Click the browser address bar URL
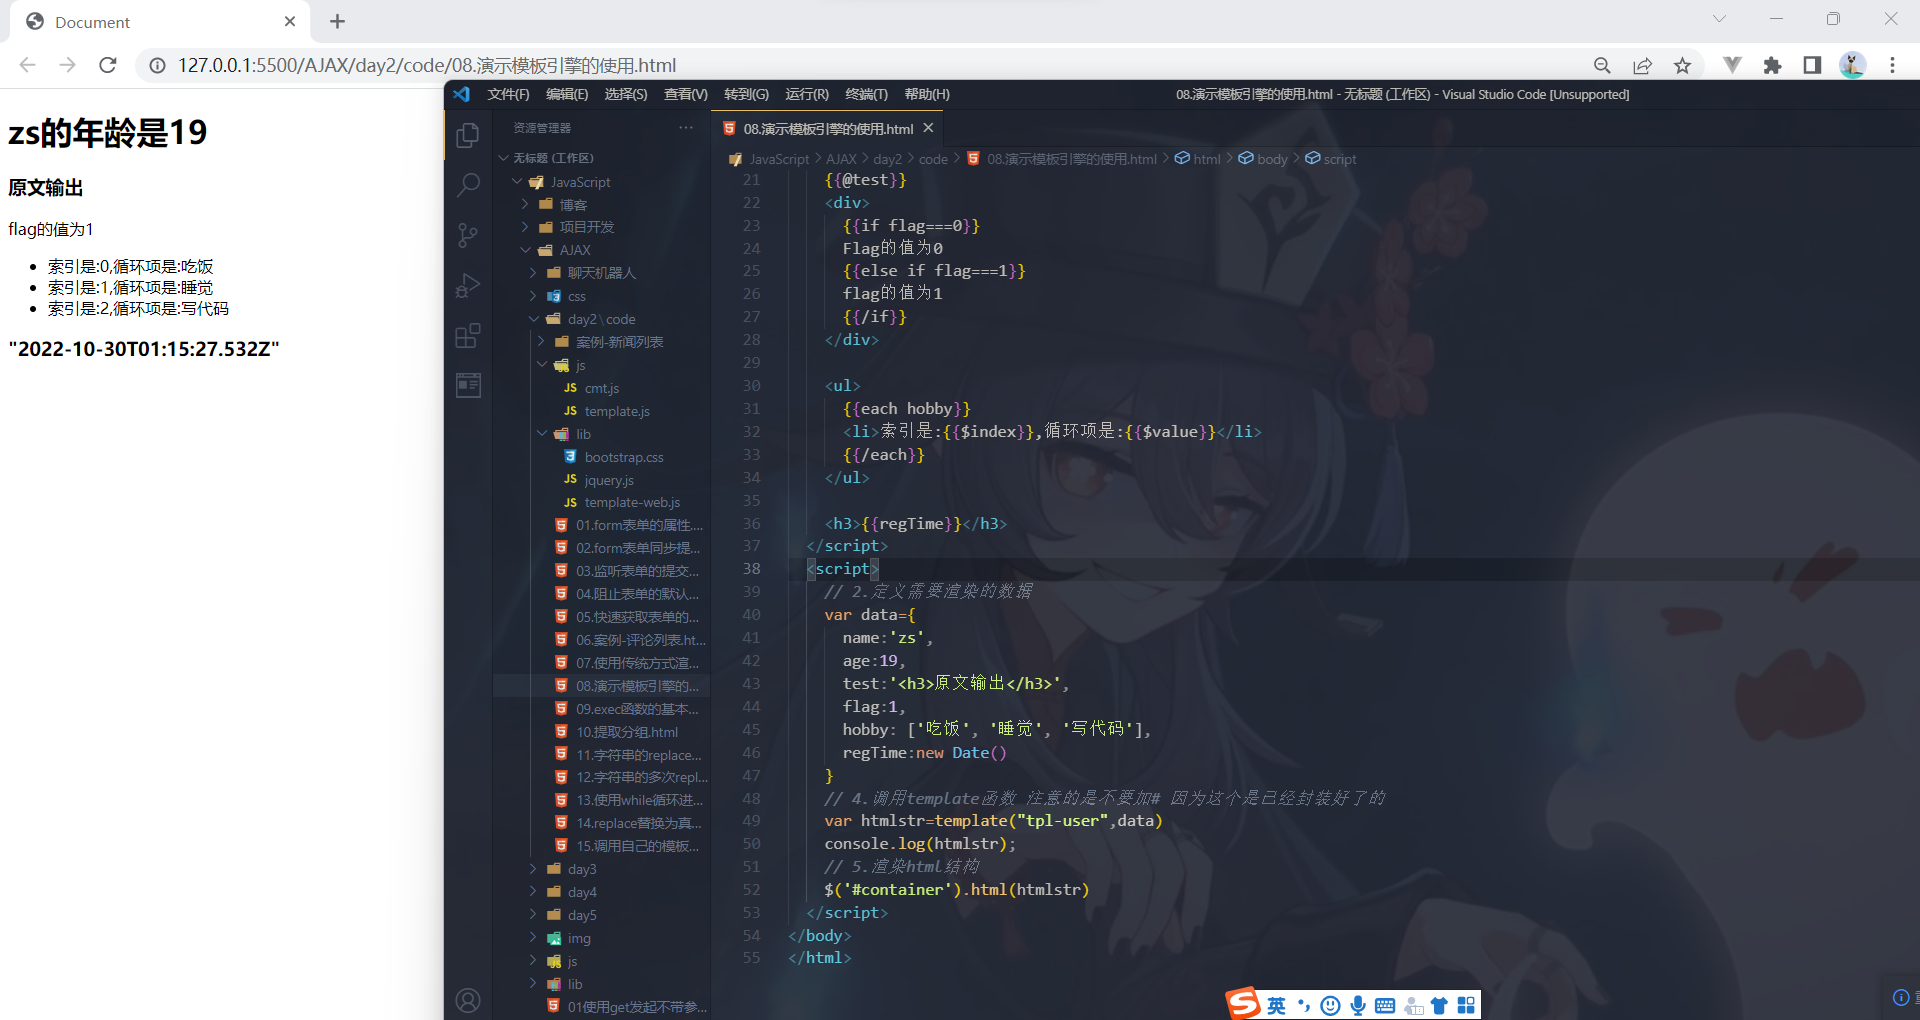Viewport: 1920px width, 1020px height. pos(427,65)
